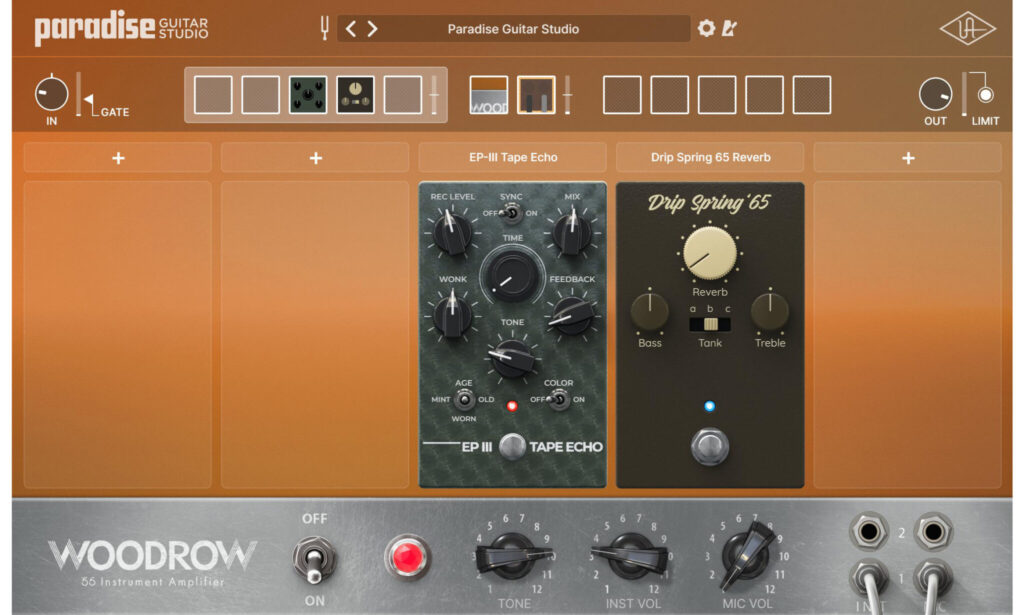Select the Woodrow amp thumbnail slot
The width and height of the screenshot is (1024, 615).
pos(489,95)
